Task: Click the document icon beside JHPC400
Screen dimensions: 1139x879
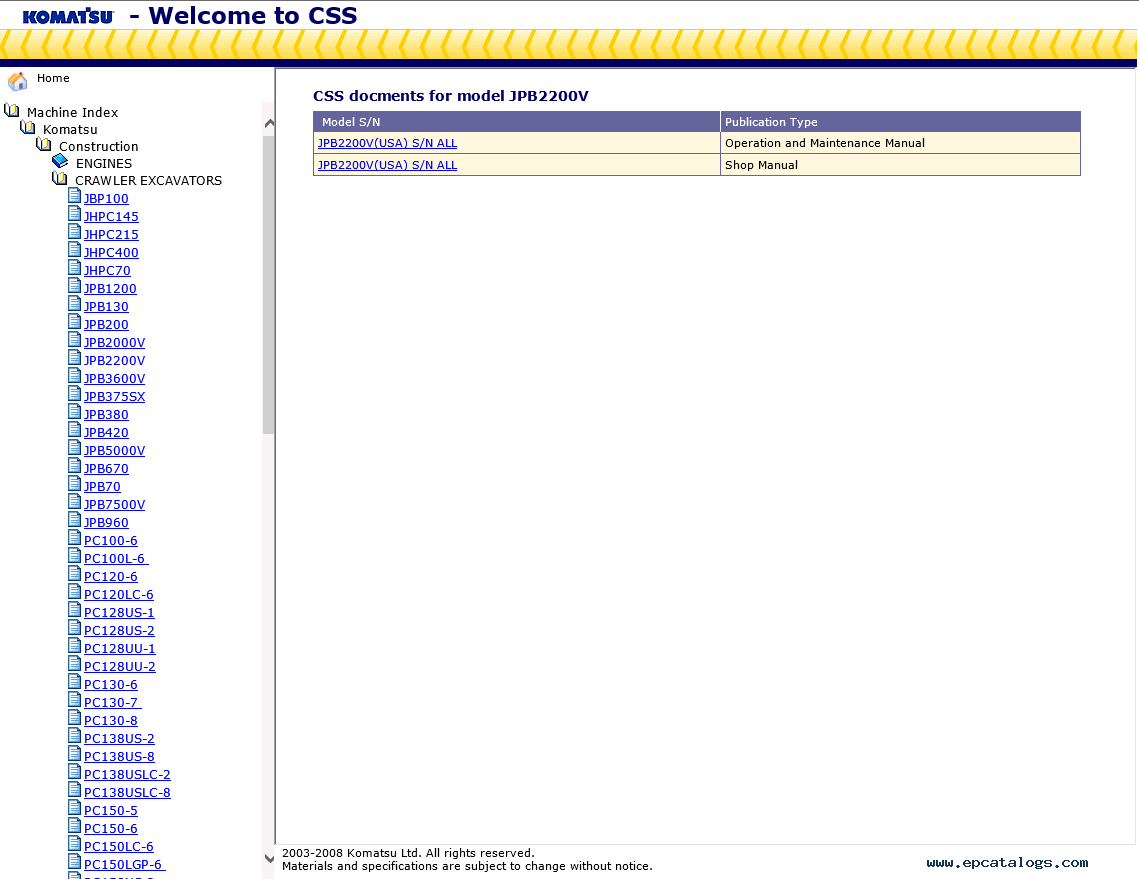Action: [x=74, y=251]
